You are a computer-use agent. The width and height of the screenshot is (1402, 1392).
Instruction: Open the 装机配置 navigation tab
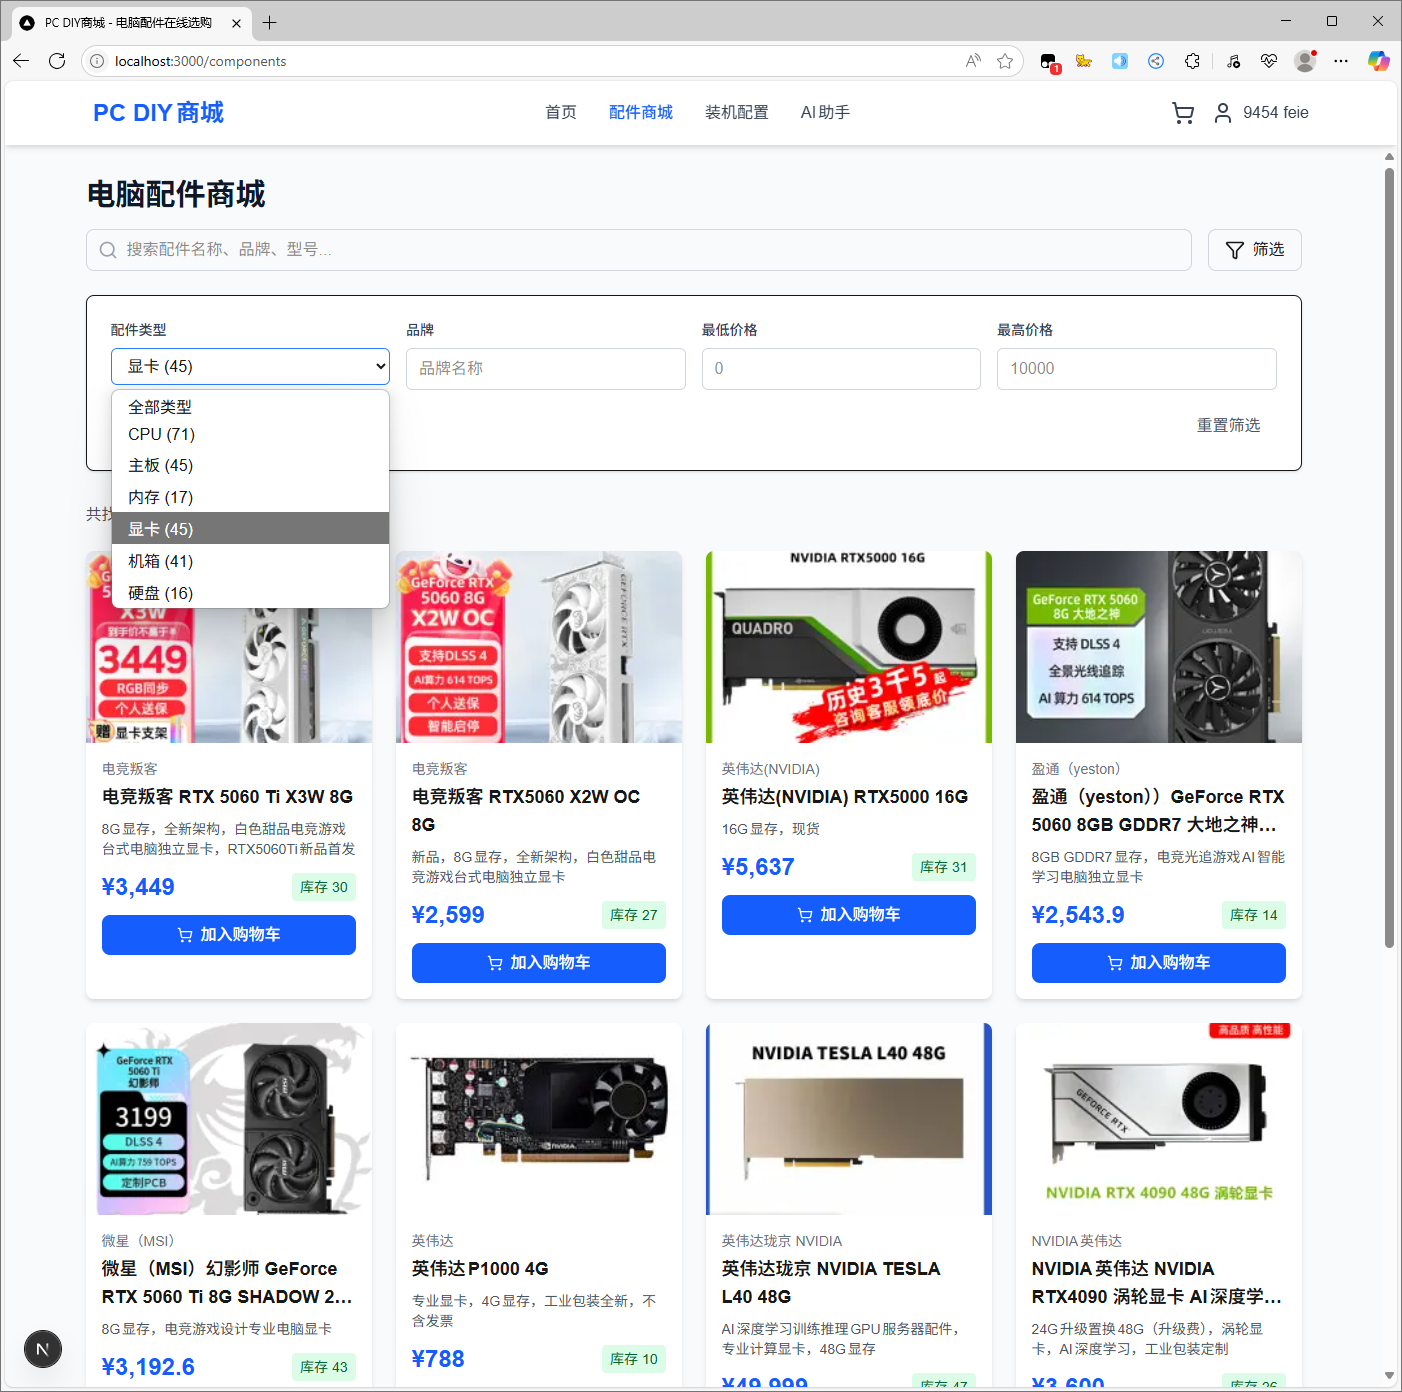[x=736, y=113]
